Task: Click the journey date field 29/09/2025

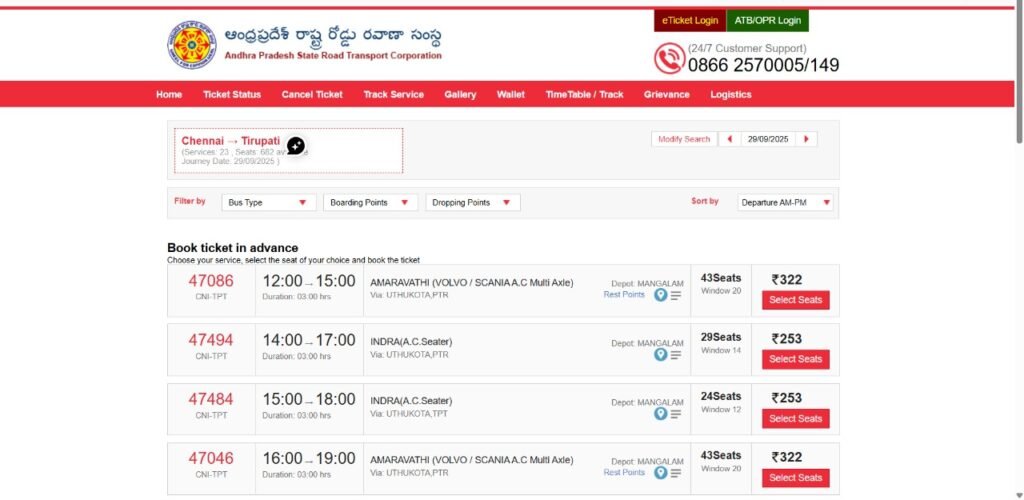Action: (x=768, y=139)
